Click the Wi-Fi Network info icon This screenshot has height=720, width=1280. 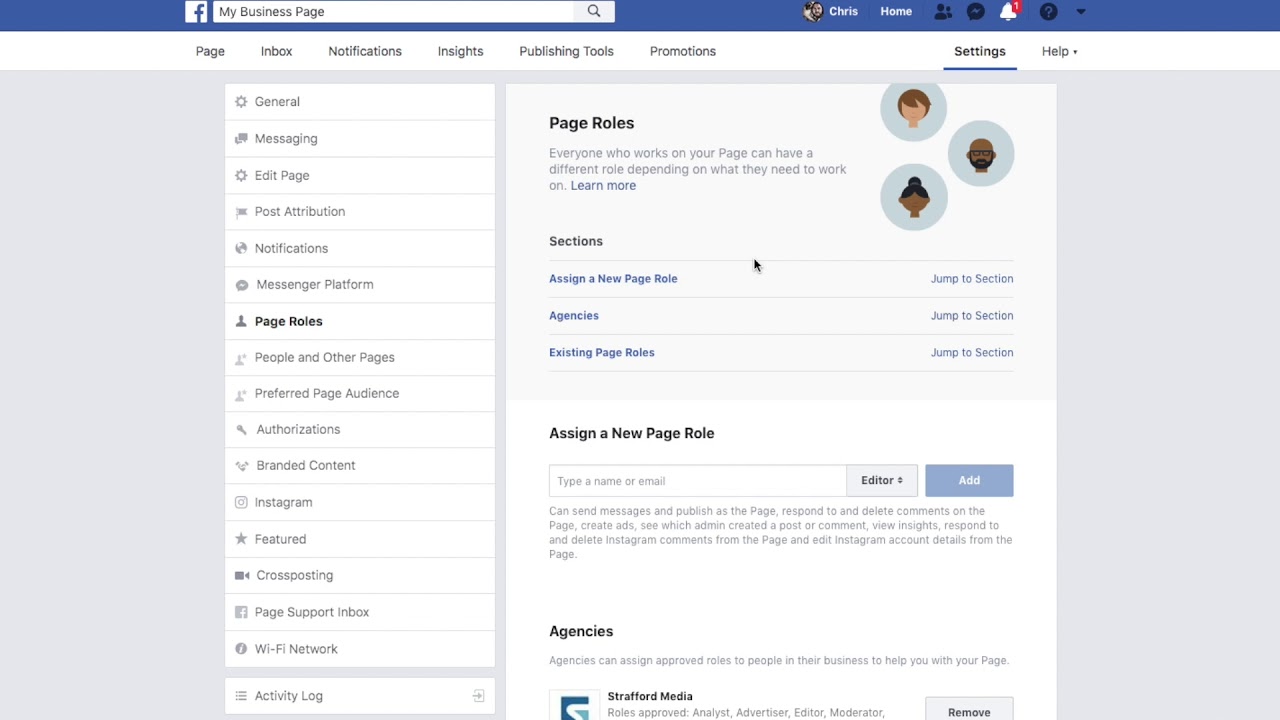point(241,649)
